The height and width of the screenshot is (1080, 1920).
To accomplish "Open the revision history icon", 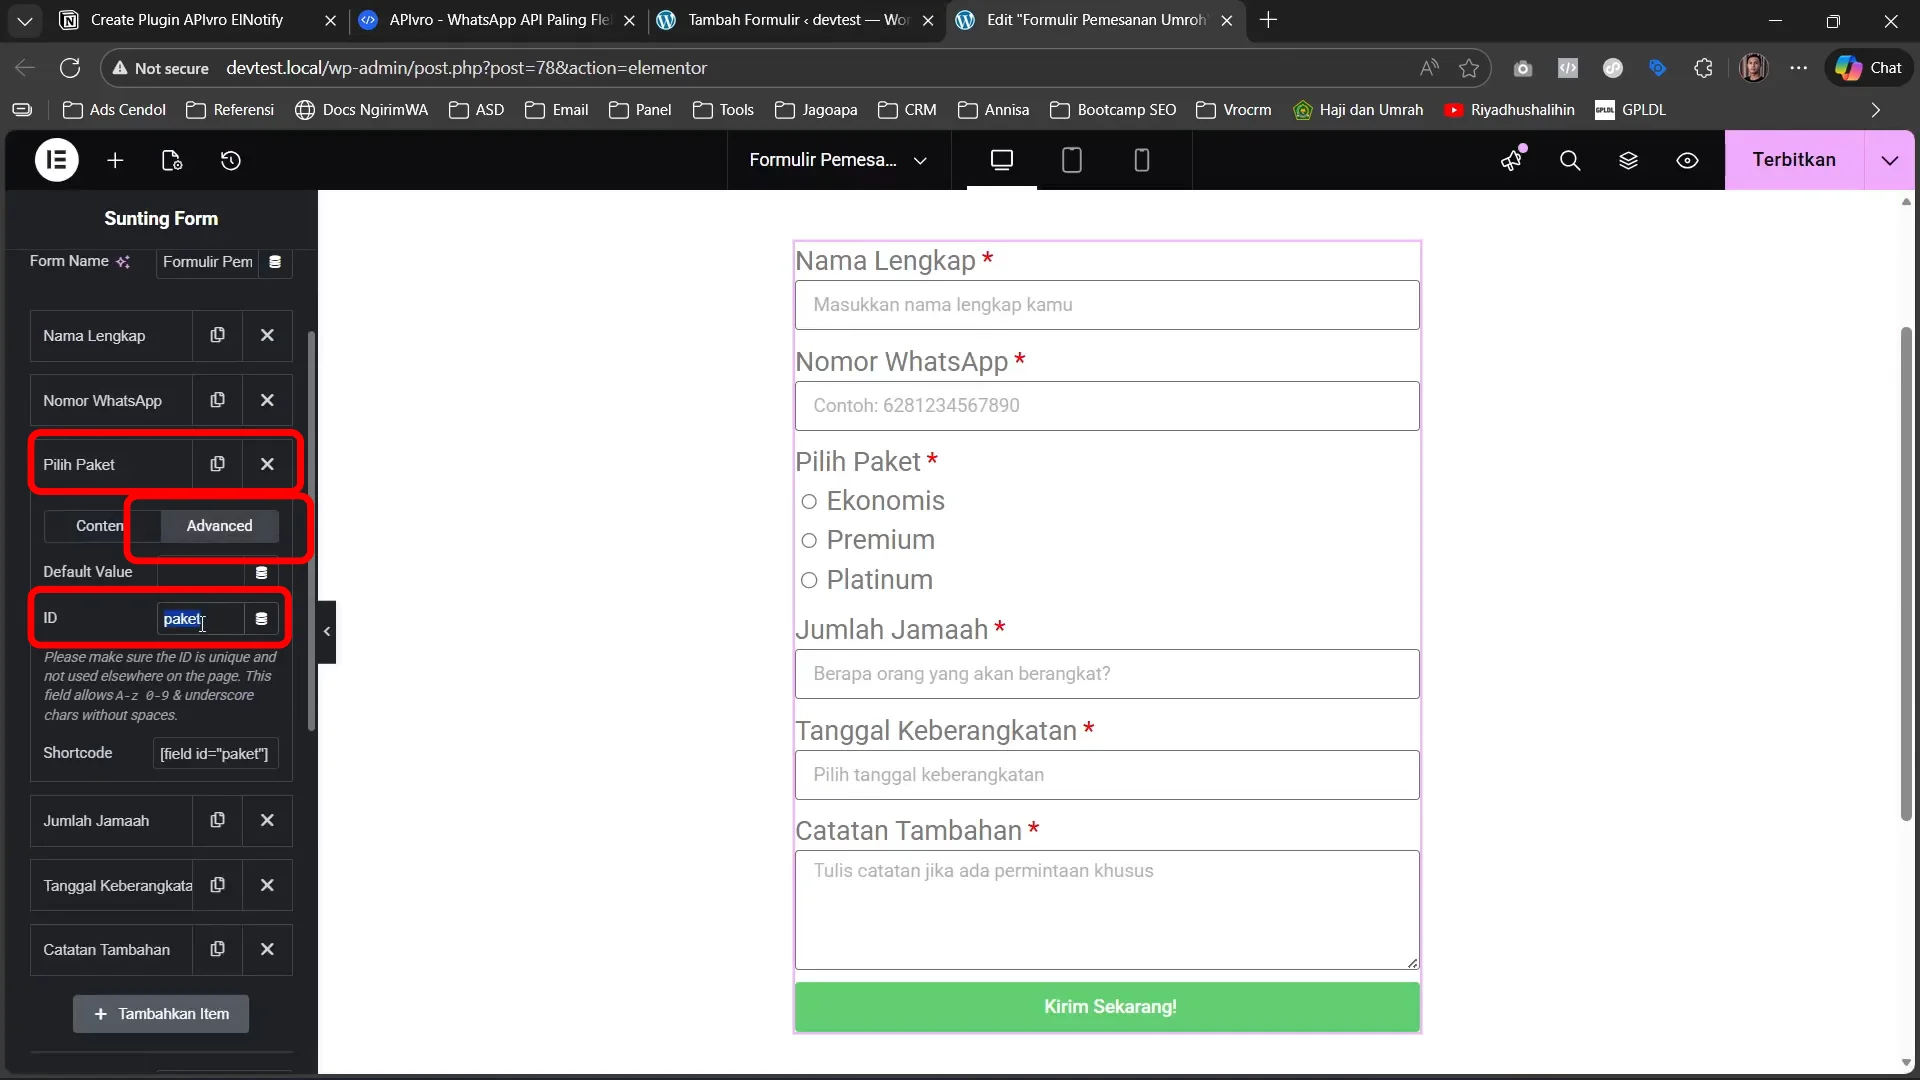I will point(231,160).
